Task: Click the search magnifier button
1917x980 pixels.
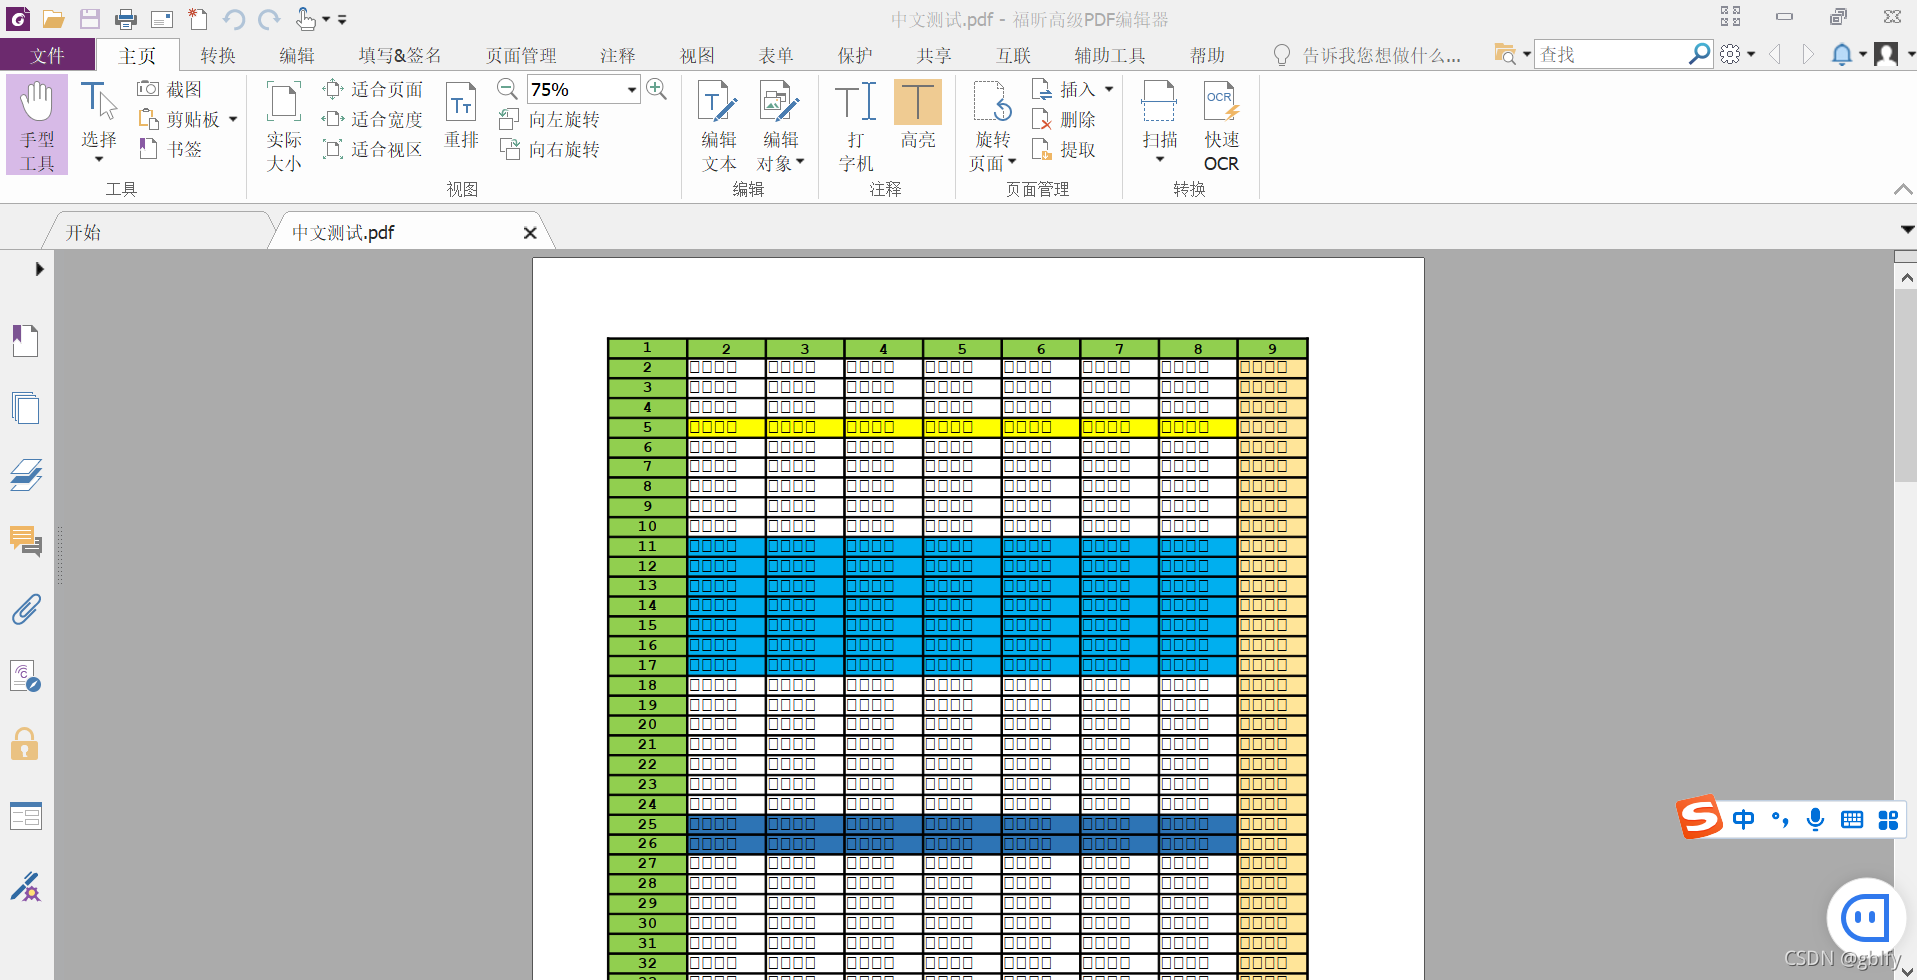Action: coord(1699,54)
